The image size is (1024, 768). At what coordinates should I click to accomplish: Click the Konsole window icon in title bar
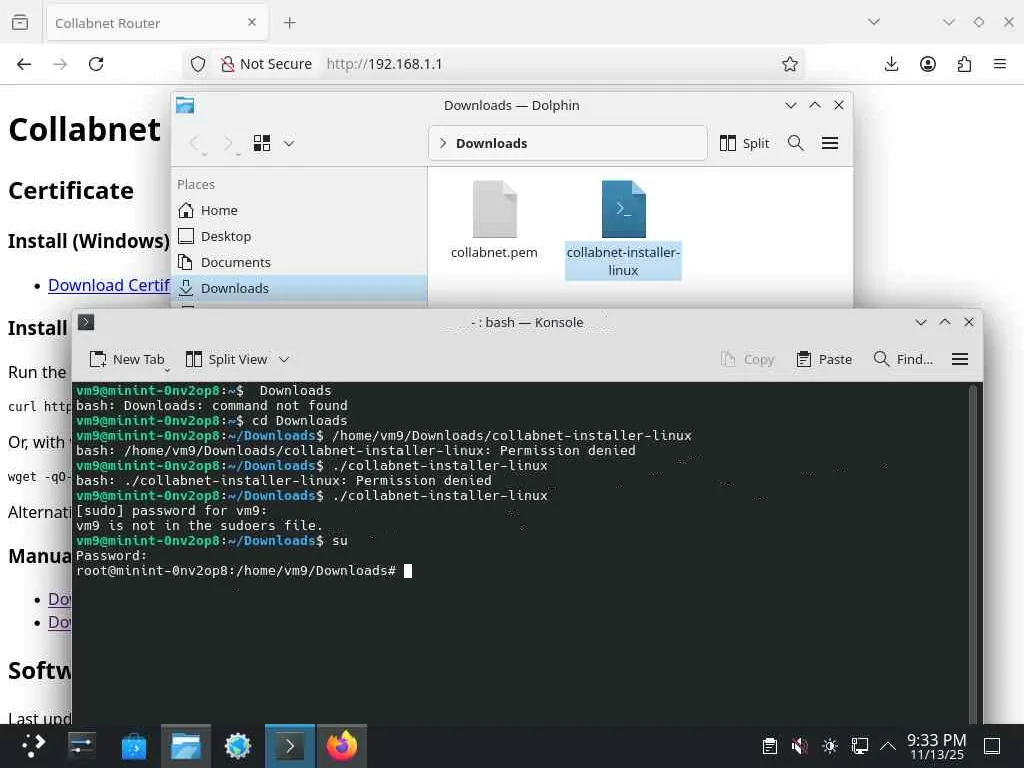pos(86,322)
